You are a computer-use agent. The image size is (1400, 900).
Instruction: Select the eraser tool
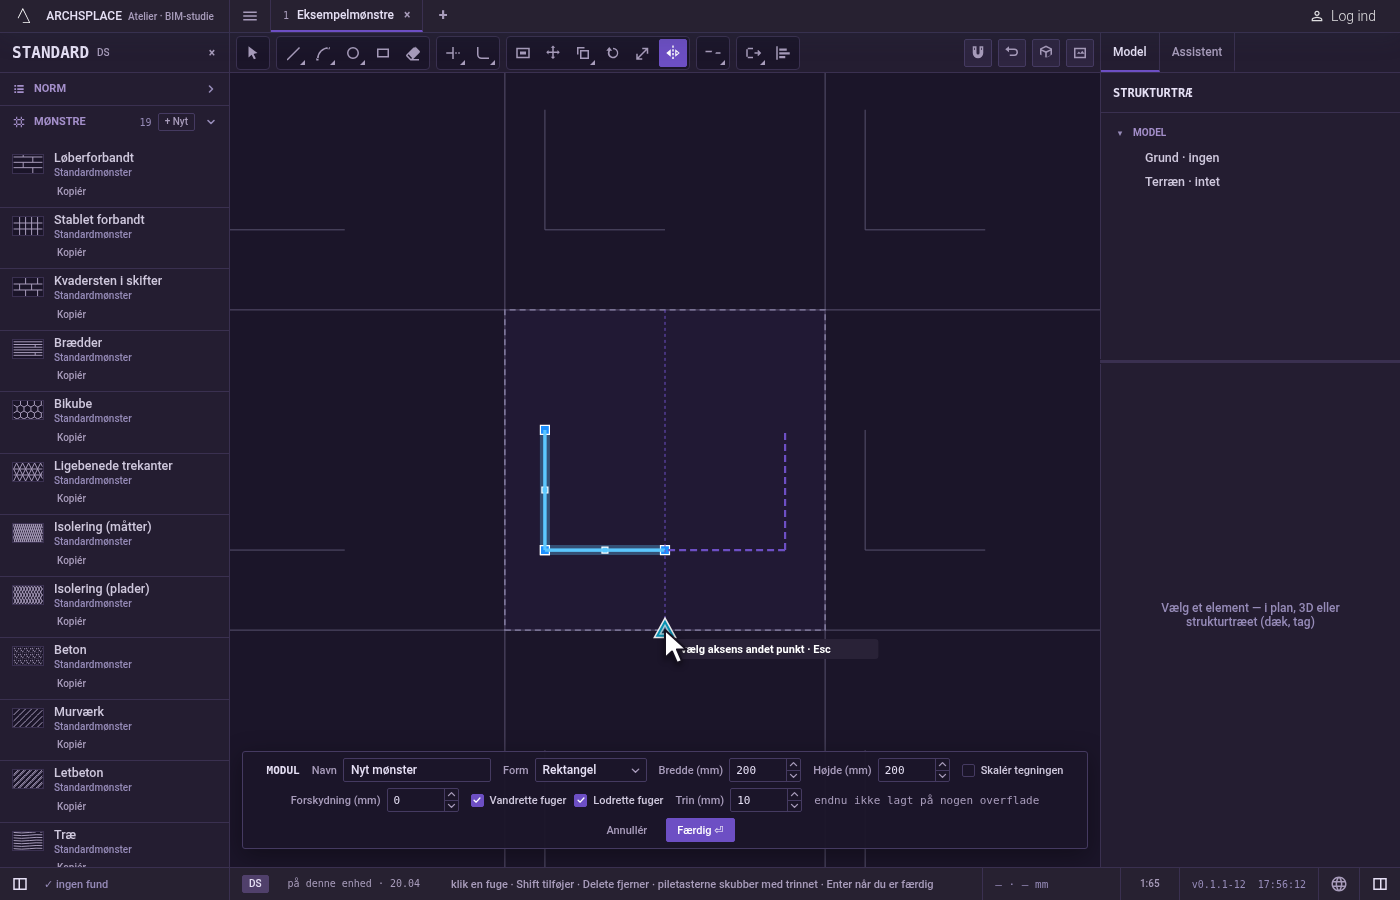tap(413, 53)
